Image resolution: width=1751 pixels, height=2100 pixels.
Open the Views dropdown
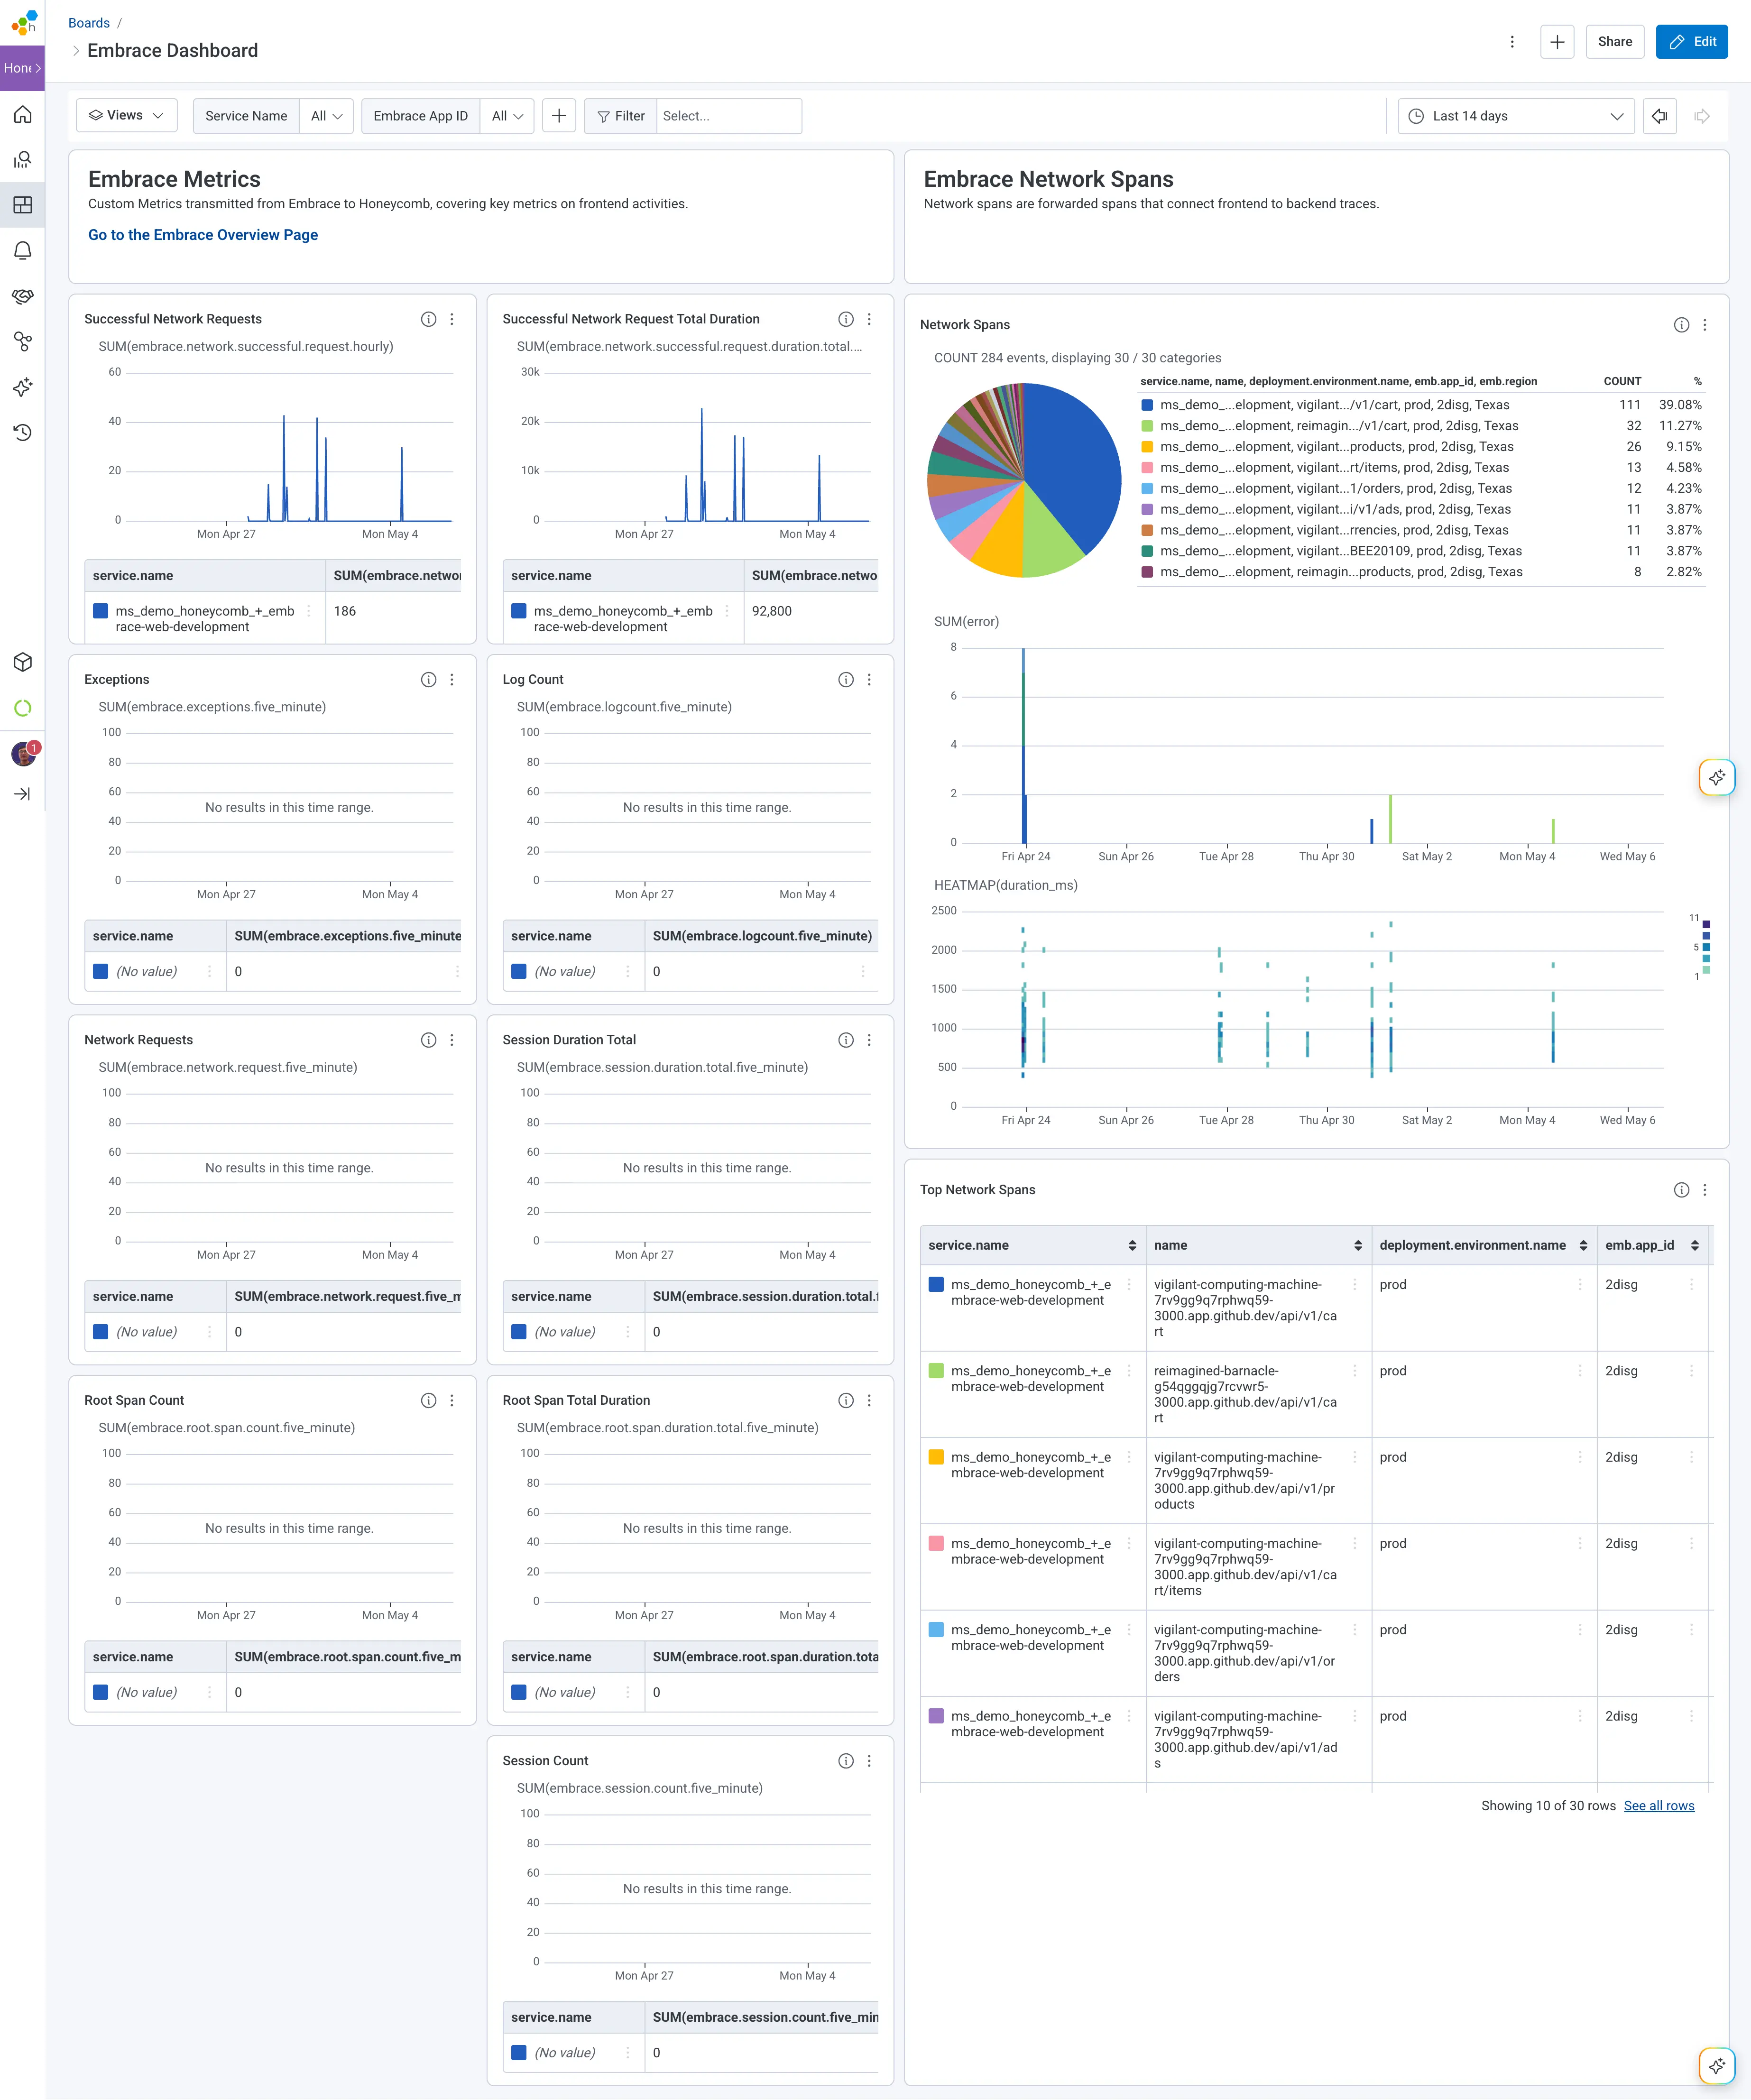pyautogui.click(x=126, y=116)
